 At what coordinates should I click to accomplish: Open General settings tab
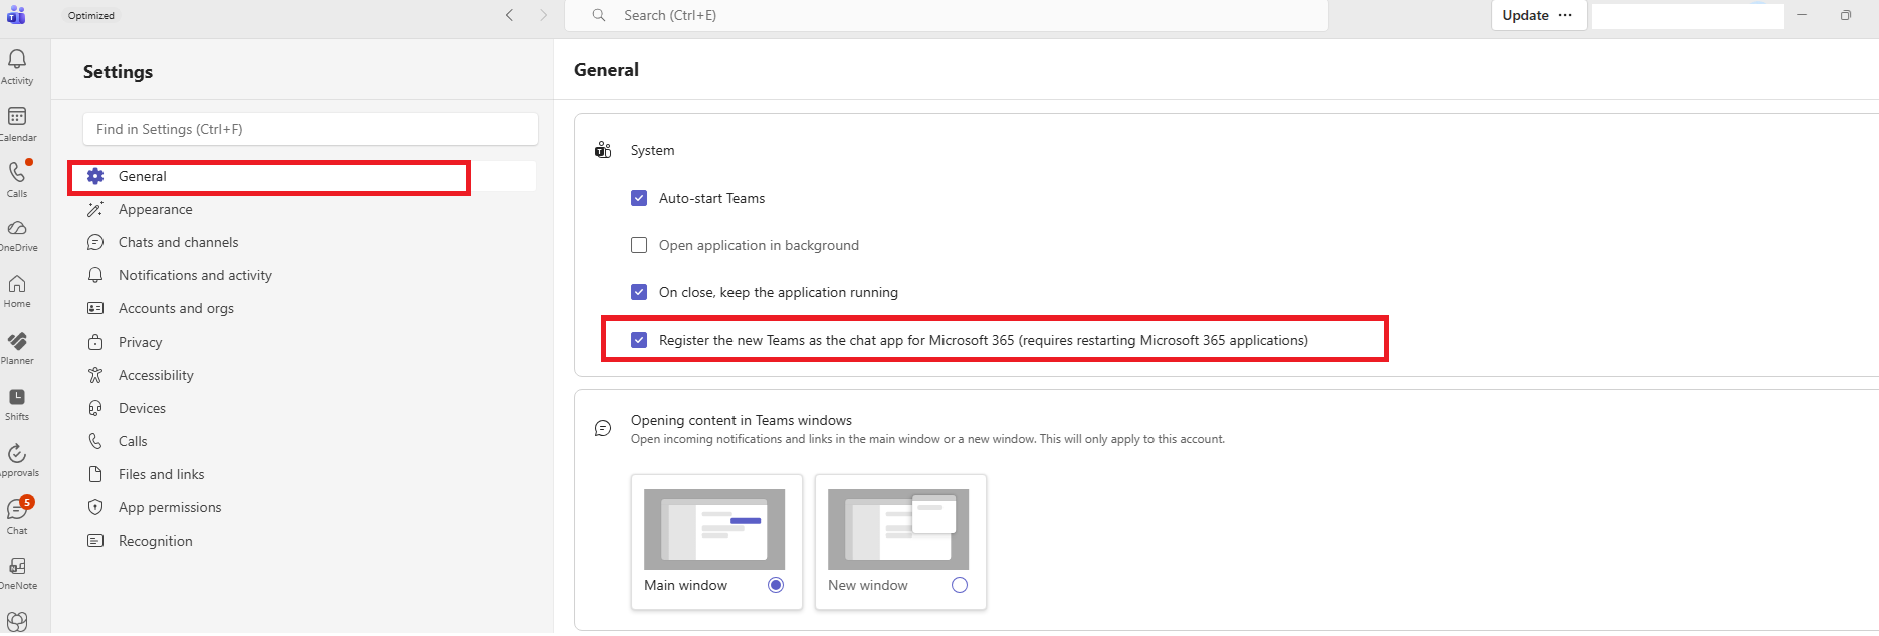307,176
